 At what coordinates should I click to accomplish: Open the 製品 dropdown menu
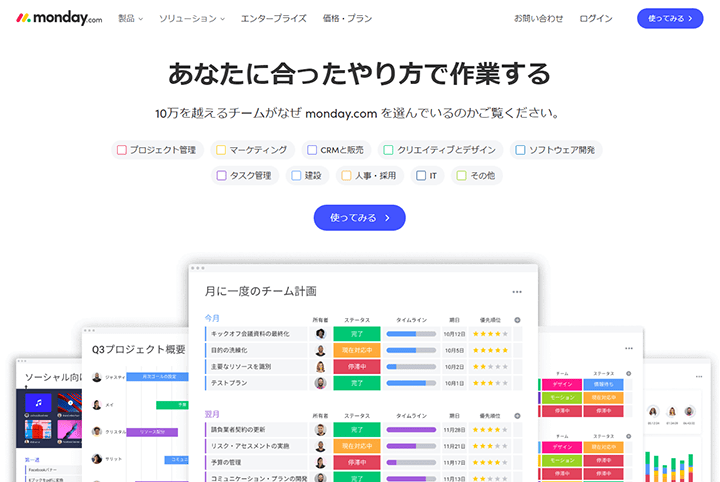[x=130, y=18]
